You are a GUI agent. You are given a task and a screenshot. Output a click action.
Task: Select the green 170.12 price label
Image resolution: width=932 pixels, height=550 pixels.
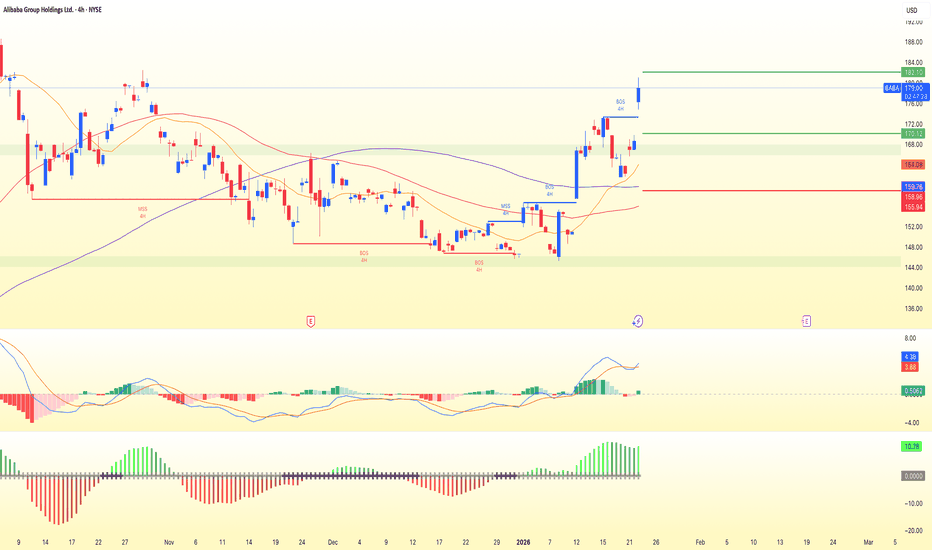click(x=912, y=133)
